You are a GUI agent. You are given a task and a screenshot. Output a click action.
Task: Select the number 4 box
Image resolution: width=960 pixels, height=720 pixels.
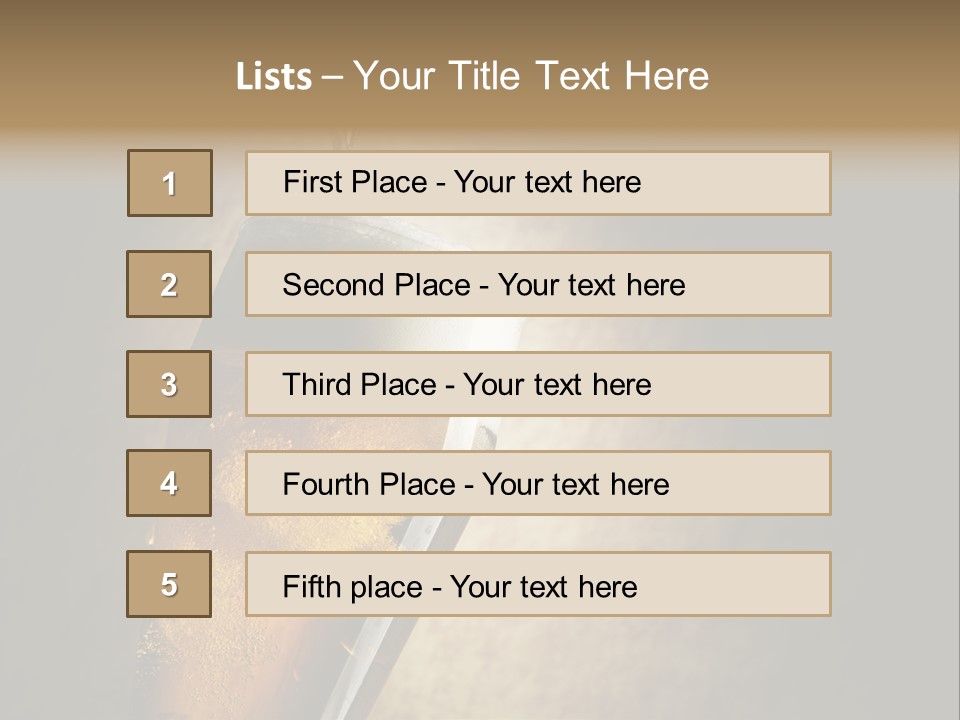coord(169,483)
